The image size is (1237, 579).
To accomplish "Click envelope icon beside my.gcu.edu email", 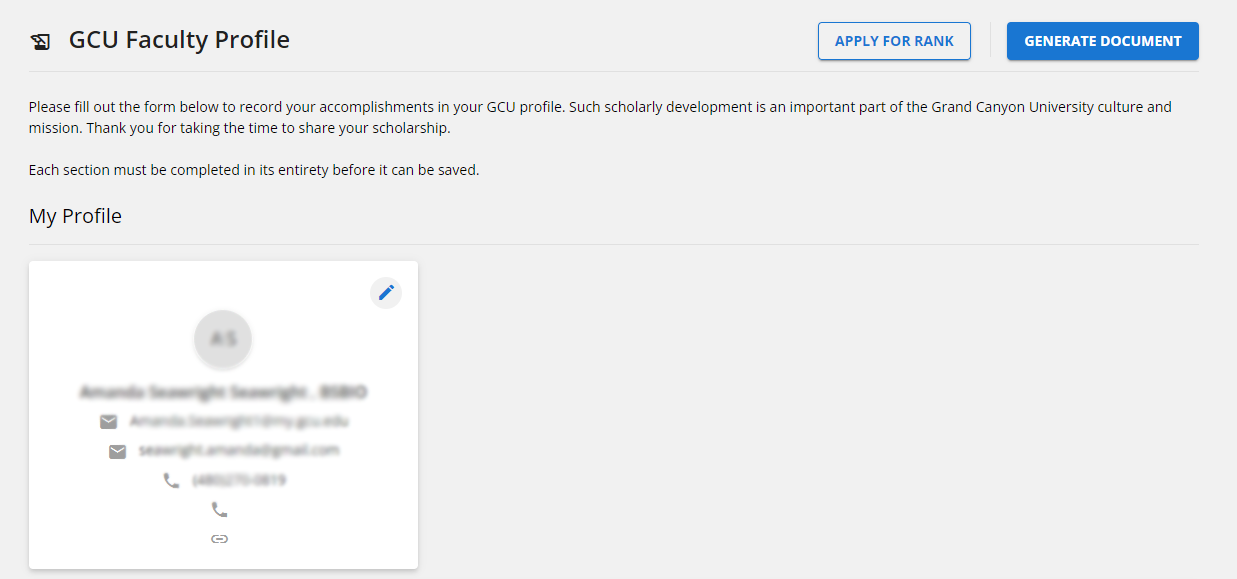I will (109, 422).
